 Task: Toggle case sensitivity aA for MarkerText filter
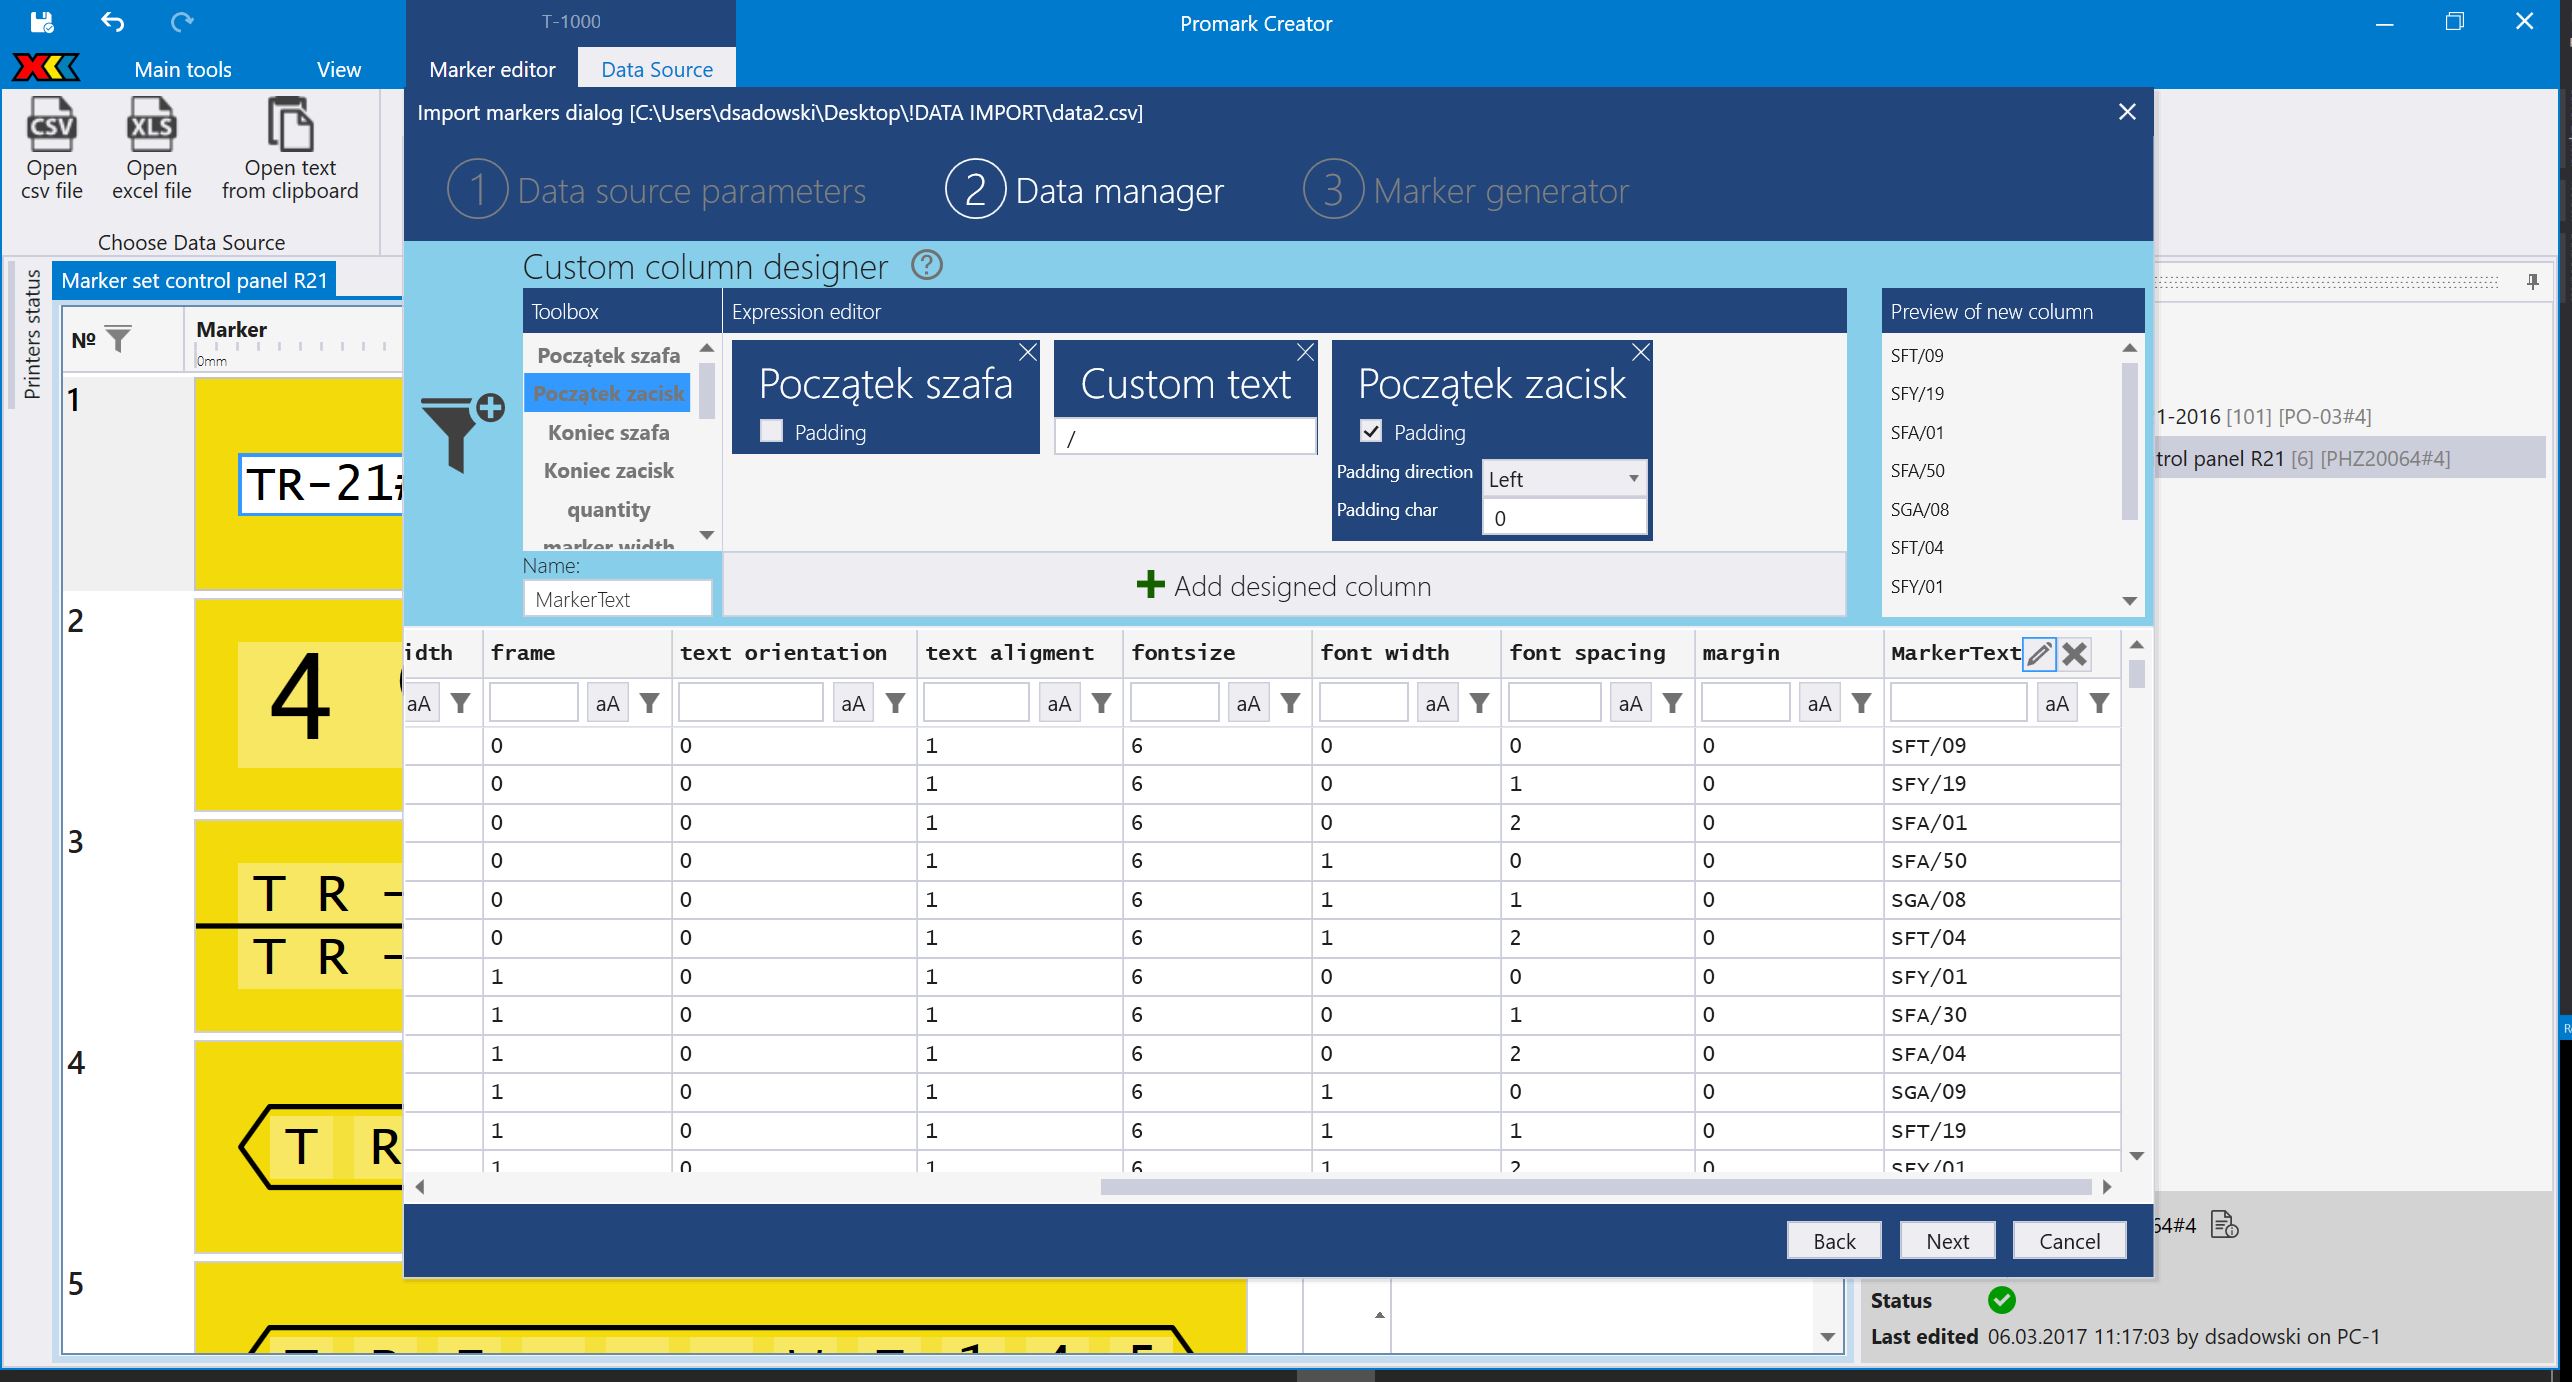click(2057, 704)
